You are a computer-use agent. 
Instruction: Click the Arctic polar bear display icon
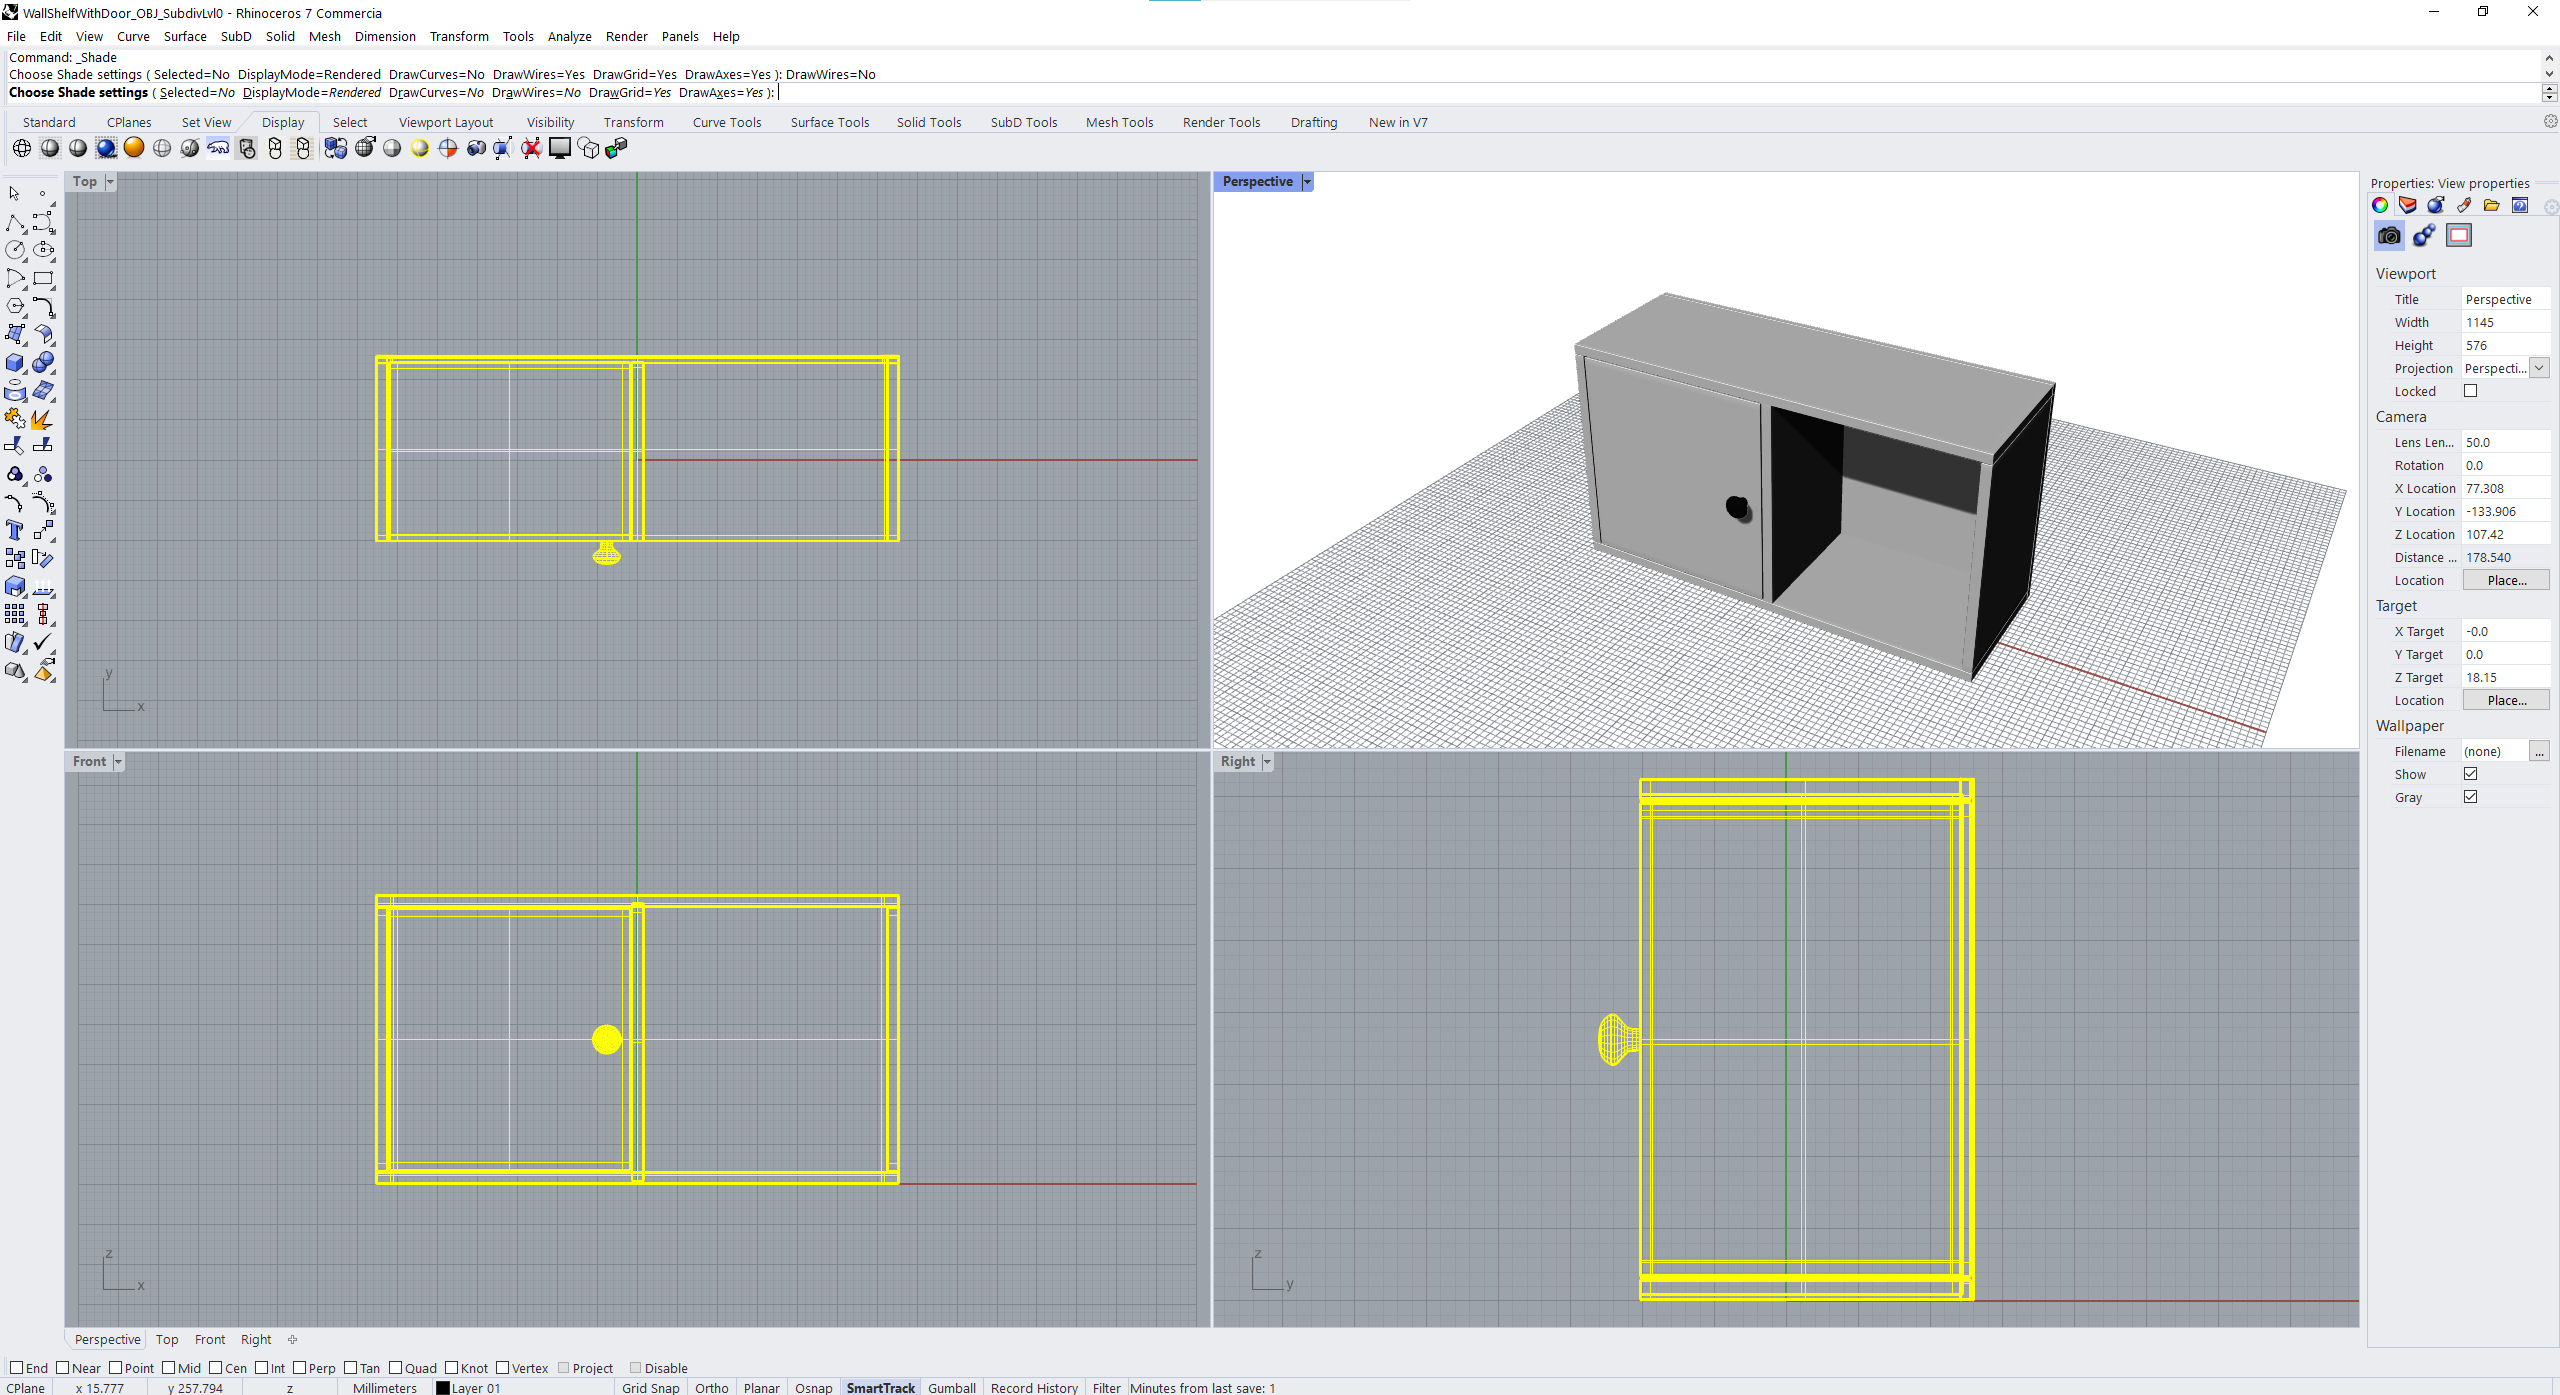[x=218, y=149]
